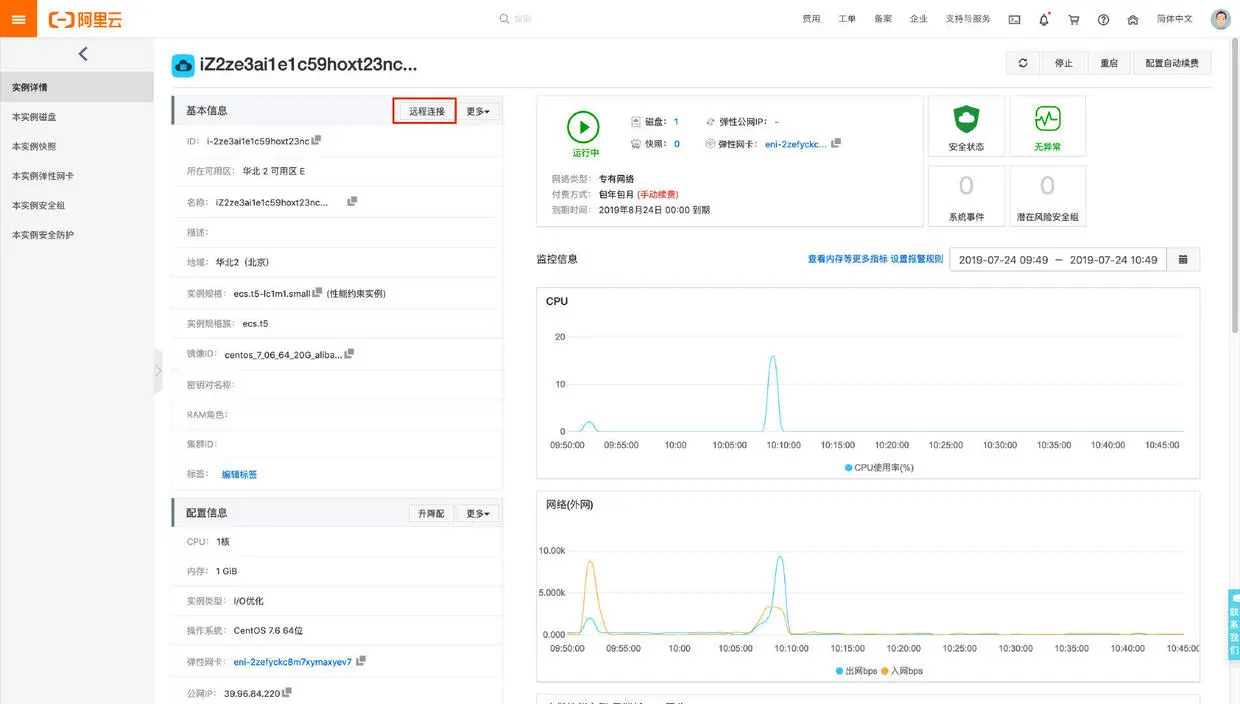
Task: Click the icon next to 实例规格 value
Action: [x=317, y=293]
